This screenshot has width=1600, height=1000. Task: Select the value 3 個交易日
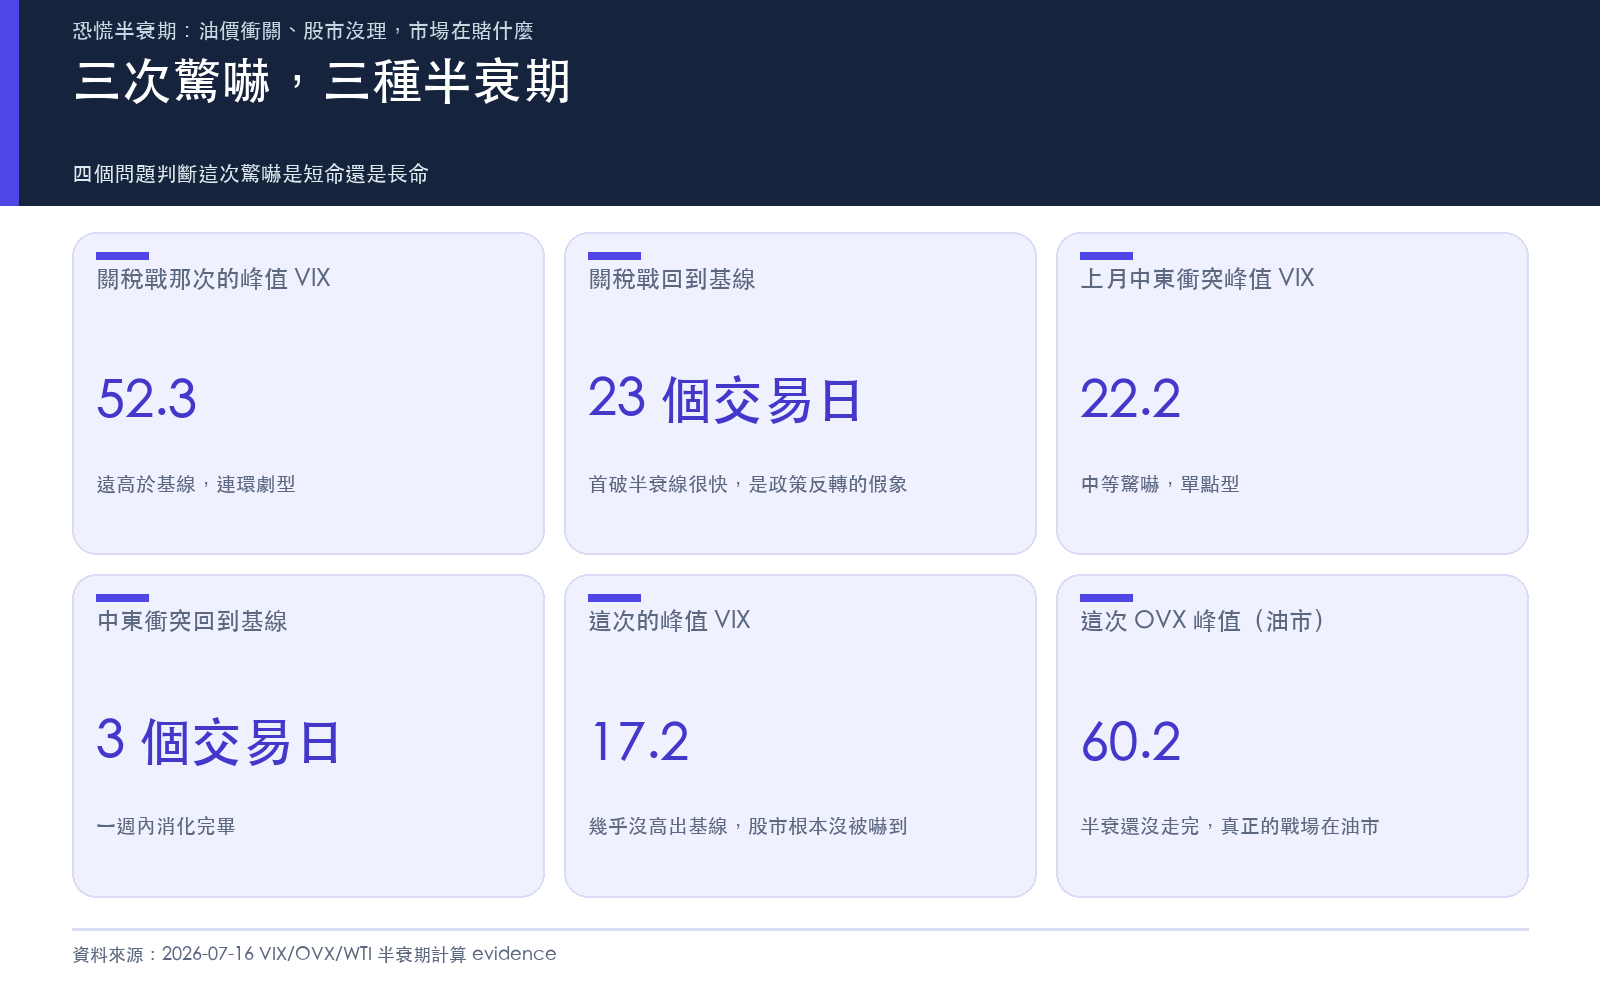(x=219, y=741)
